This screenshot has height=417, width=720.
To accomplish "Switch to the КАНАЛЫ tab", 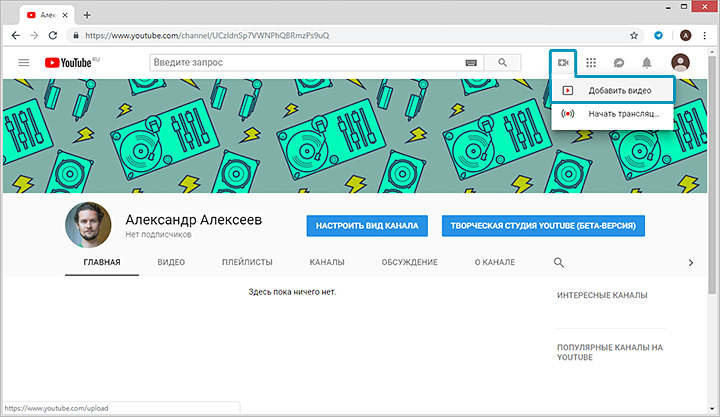I will coord(327,262).
